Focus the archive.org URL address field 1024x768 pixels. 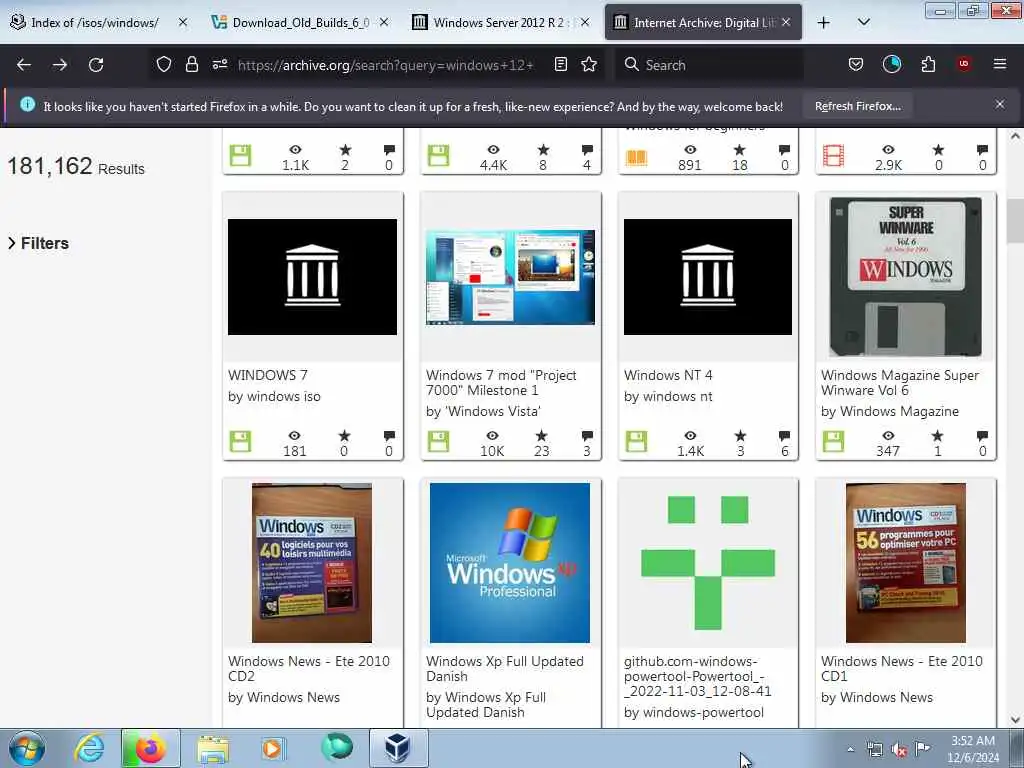pyautogui.click(x=387, y=65)
